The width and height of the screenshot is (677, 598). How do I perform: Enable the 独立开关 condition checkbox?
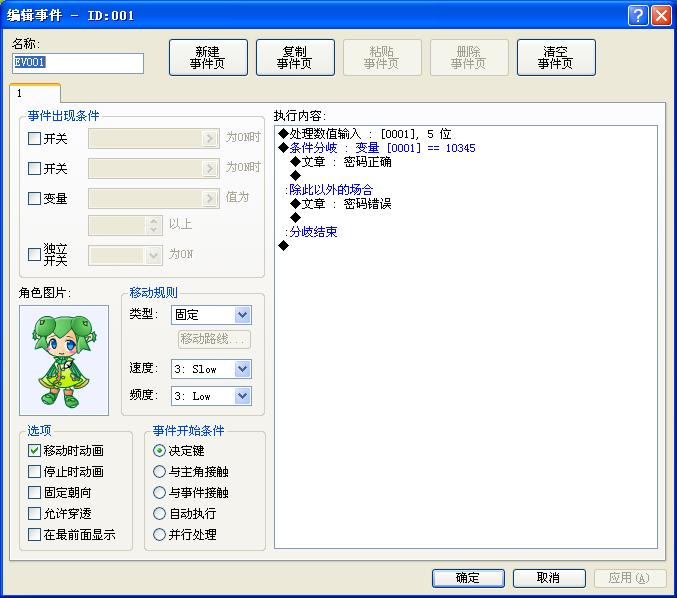[x=34, y=254]
